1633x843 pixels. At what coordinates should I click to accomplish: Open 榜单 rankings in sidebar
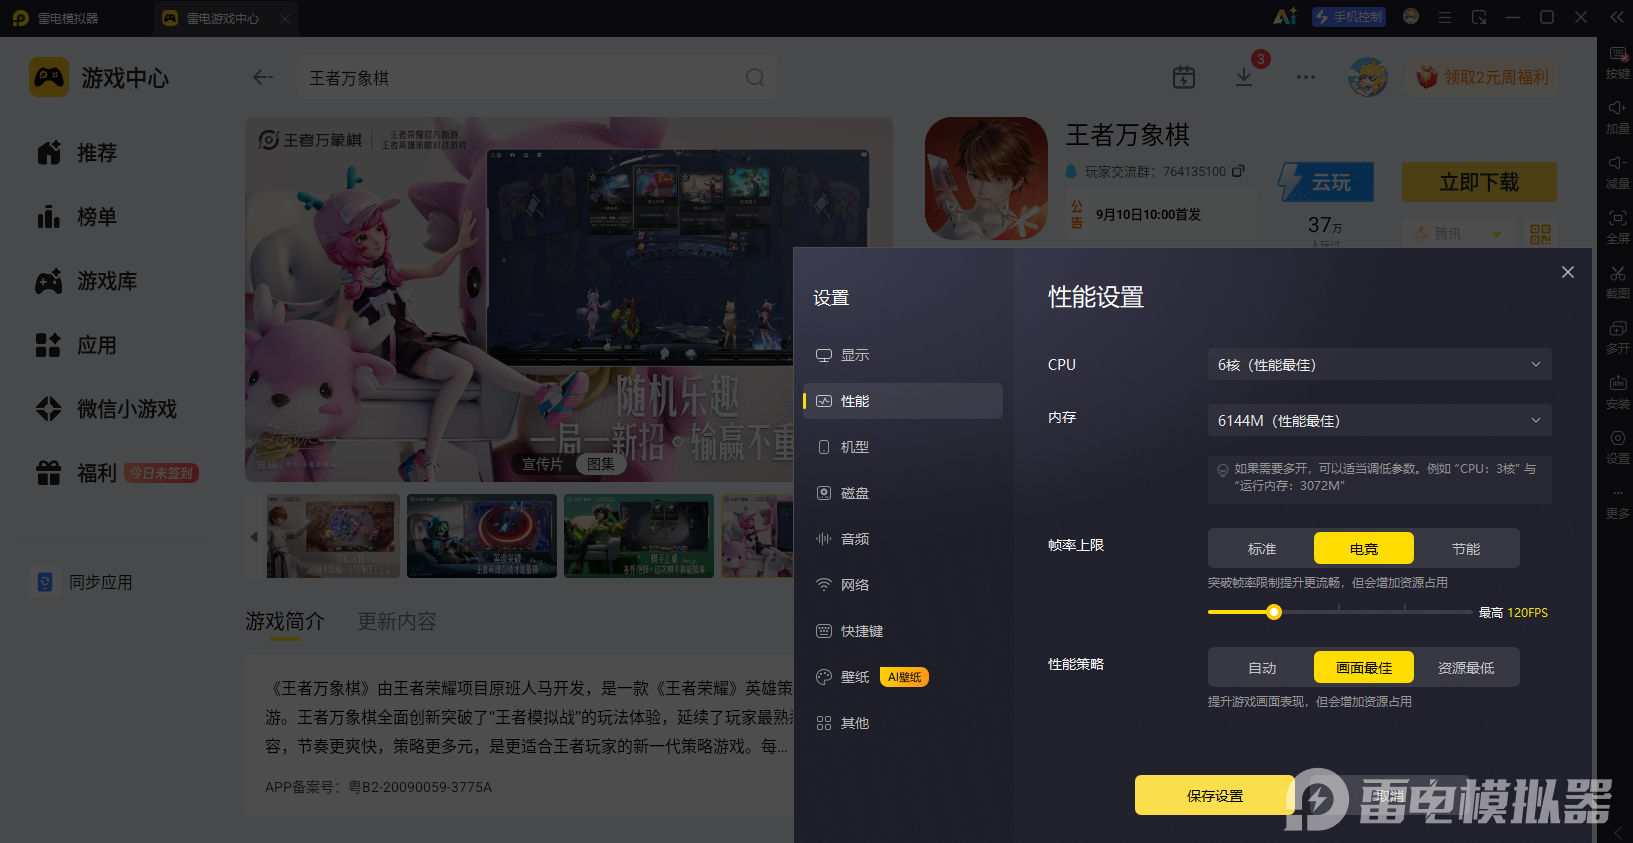coord(78,217)
